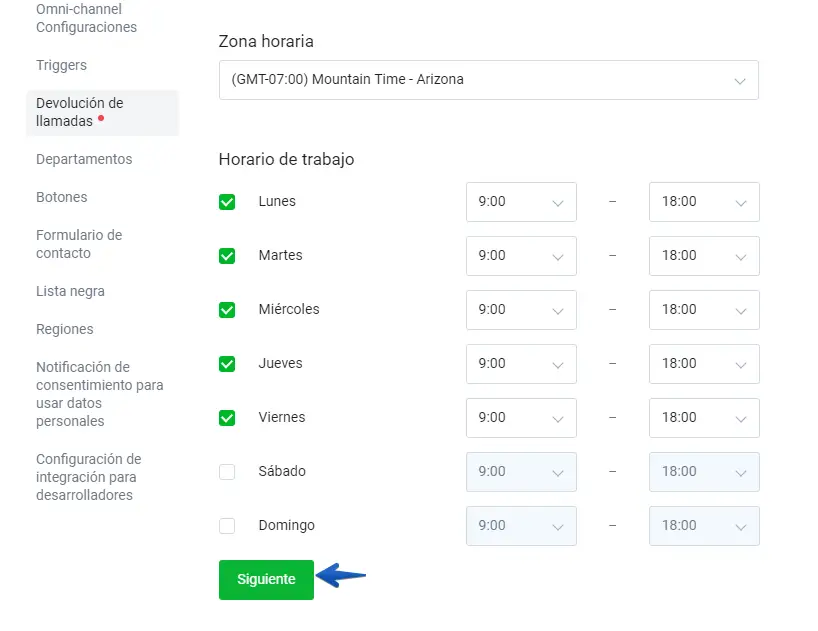Screen dimensions: 818x631
Task: Uncheck the Miércoles checkbox
Action: point(227,310)
